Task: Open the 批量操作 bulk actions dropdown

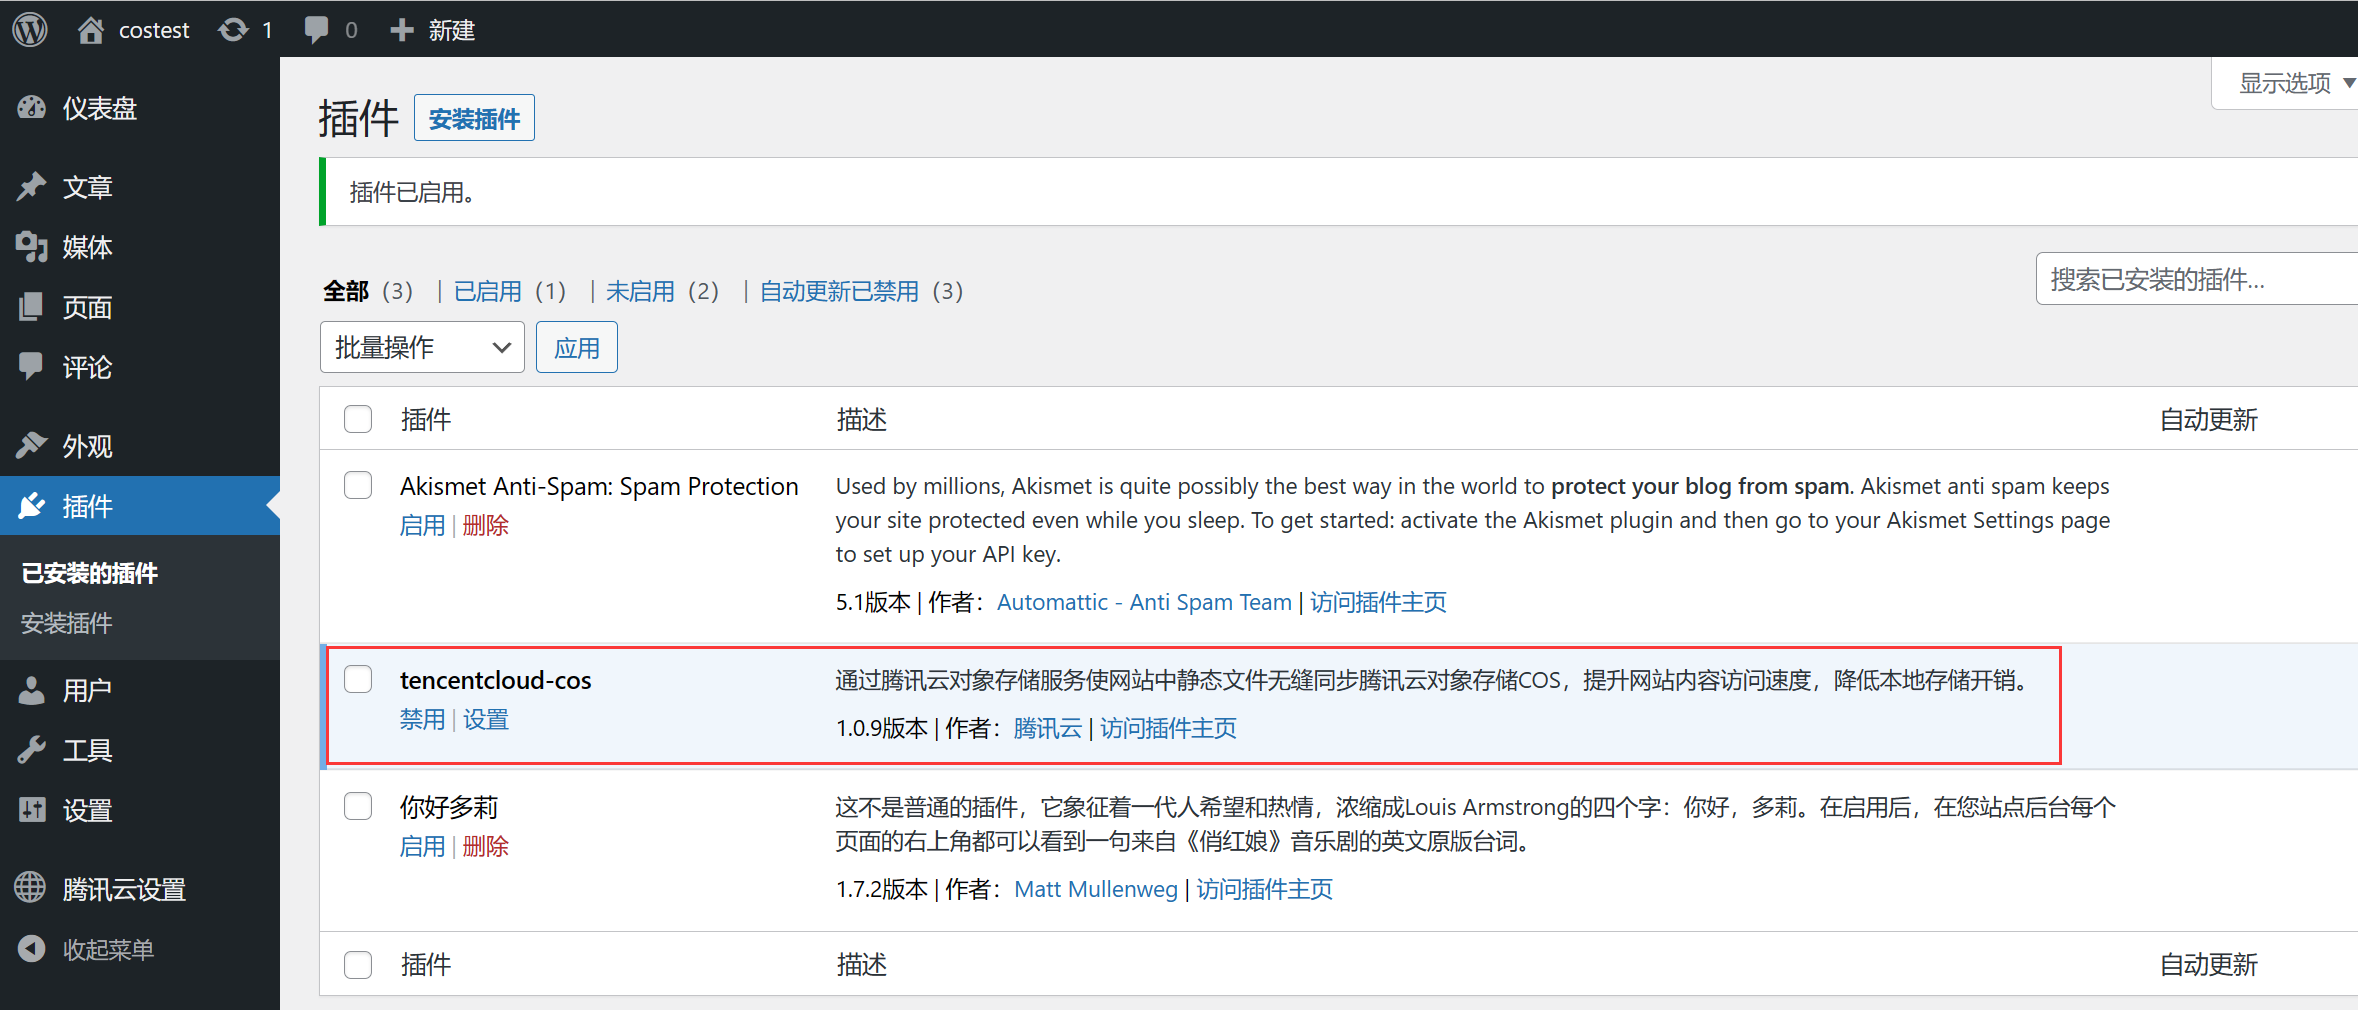Action: [x=422, y=347]
